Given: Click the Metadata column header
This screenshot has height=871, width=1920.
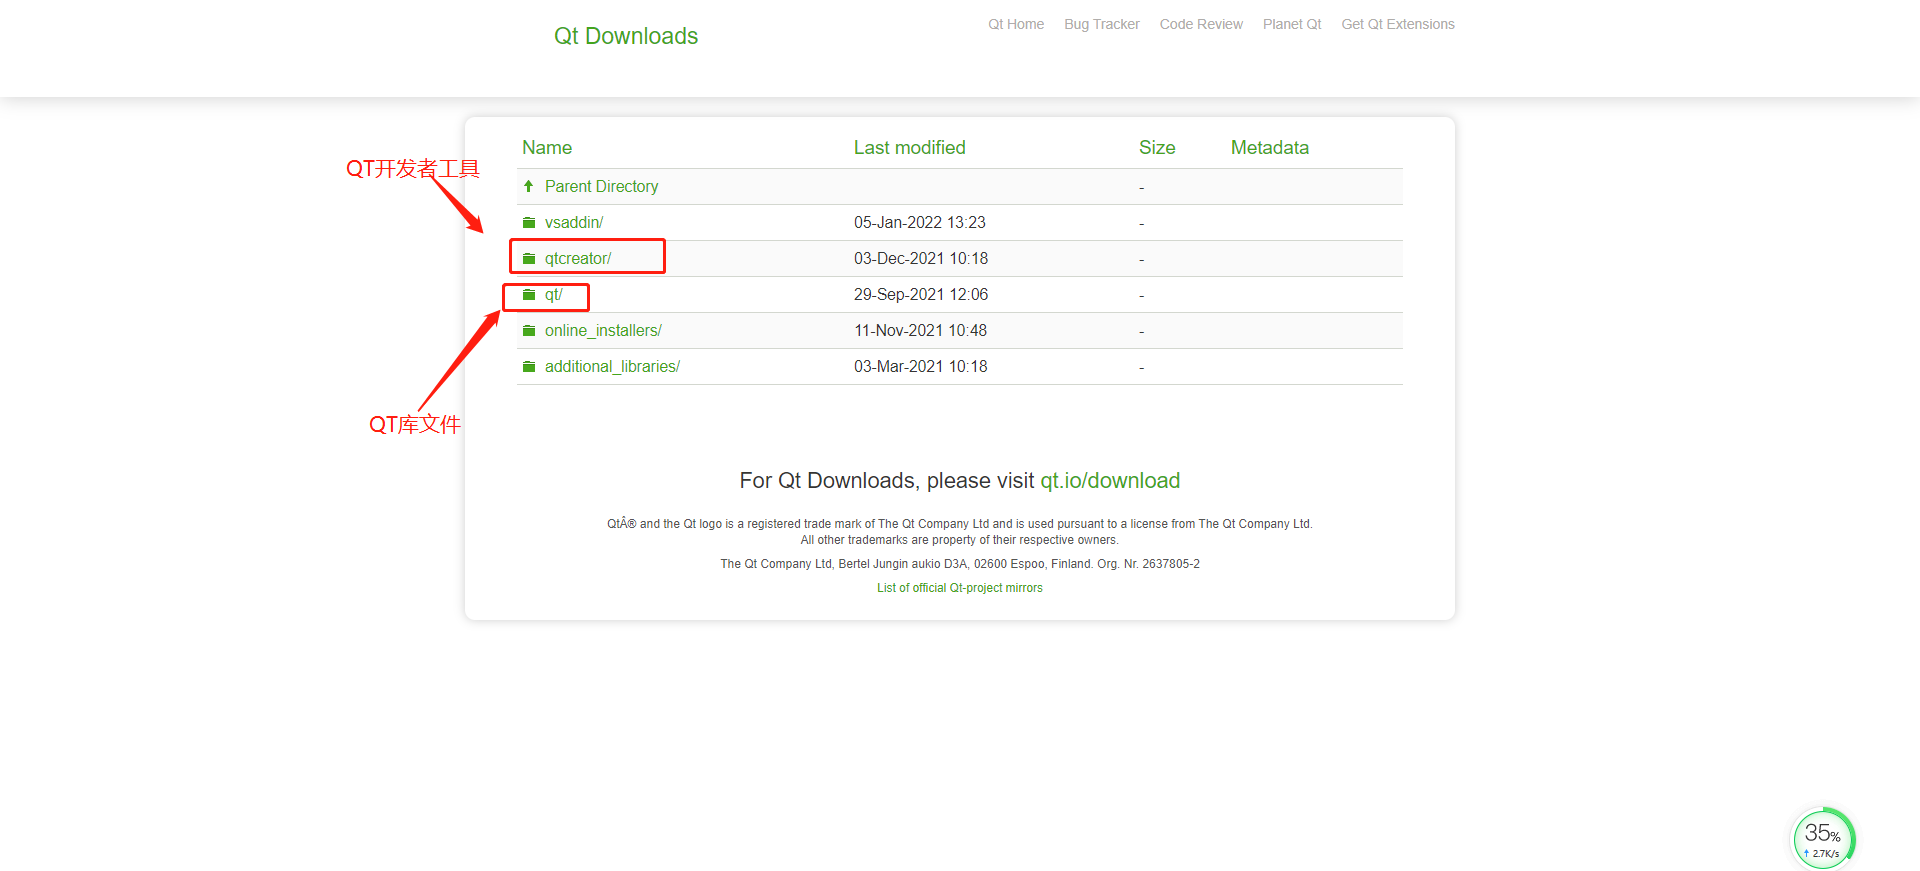Looking at the screenshot, I should point(1270,147).
